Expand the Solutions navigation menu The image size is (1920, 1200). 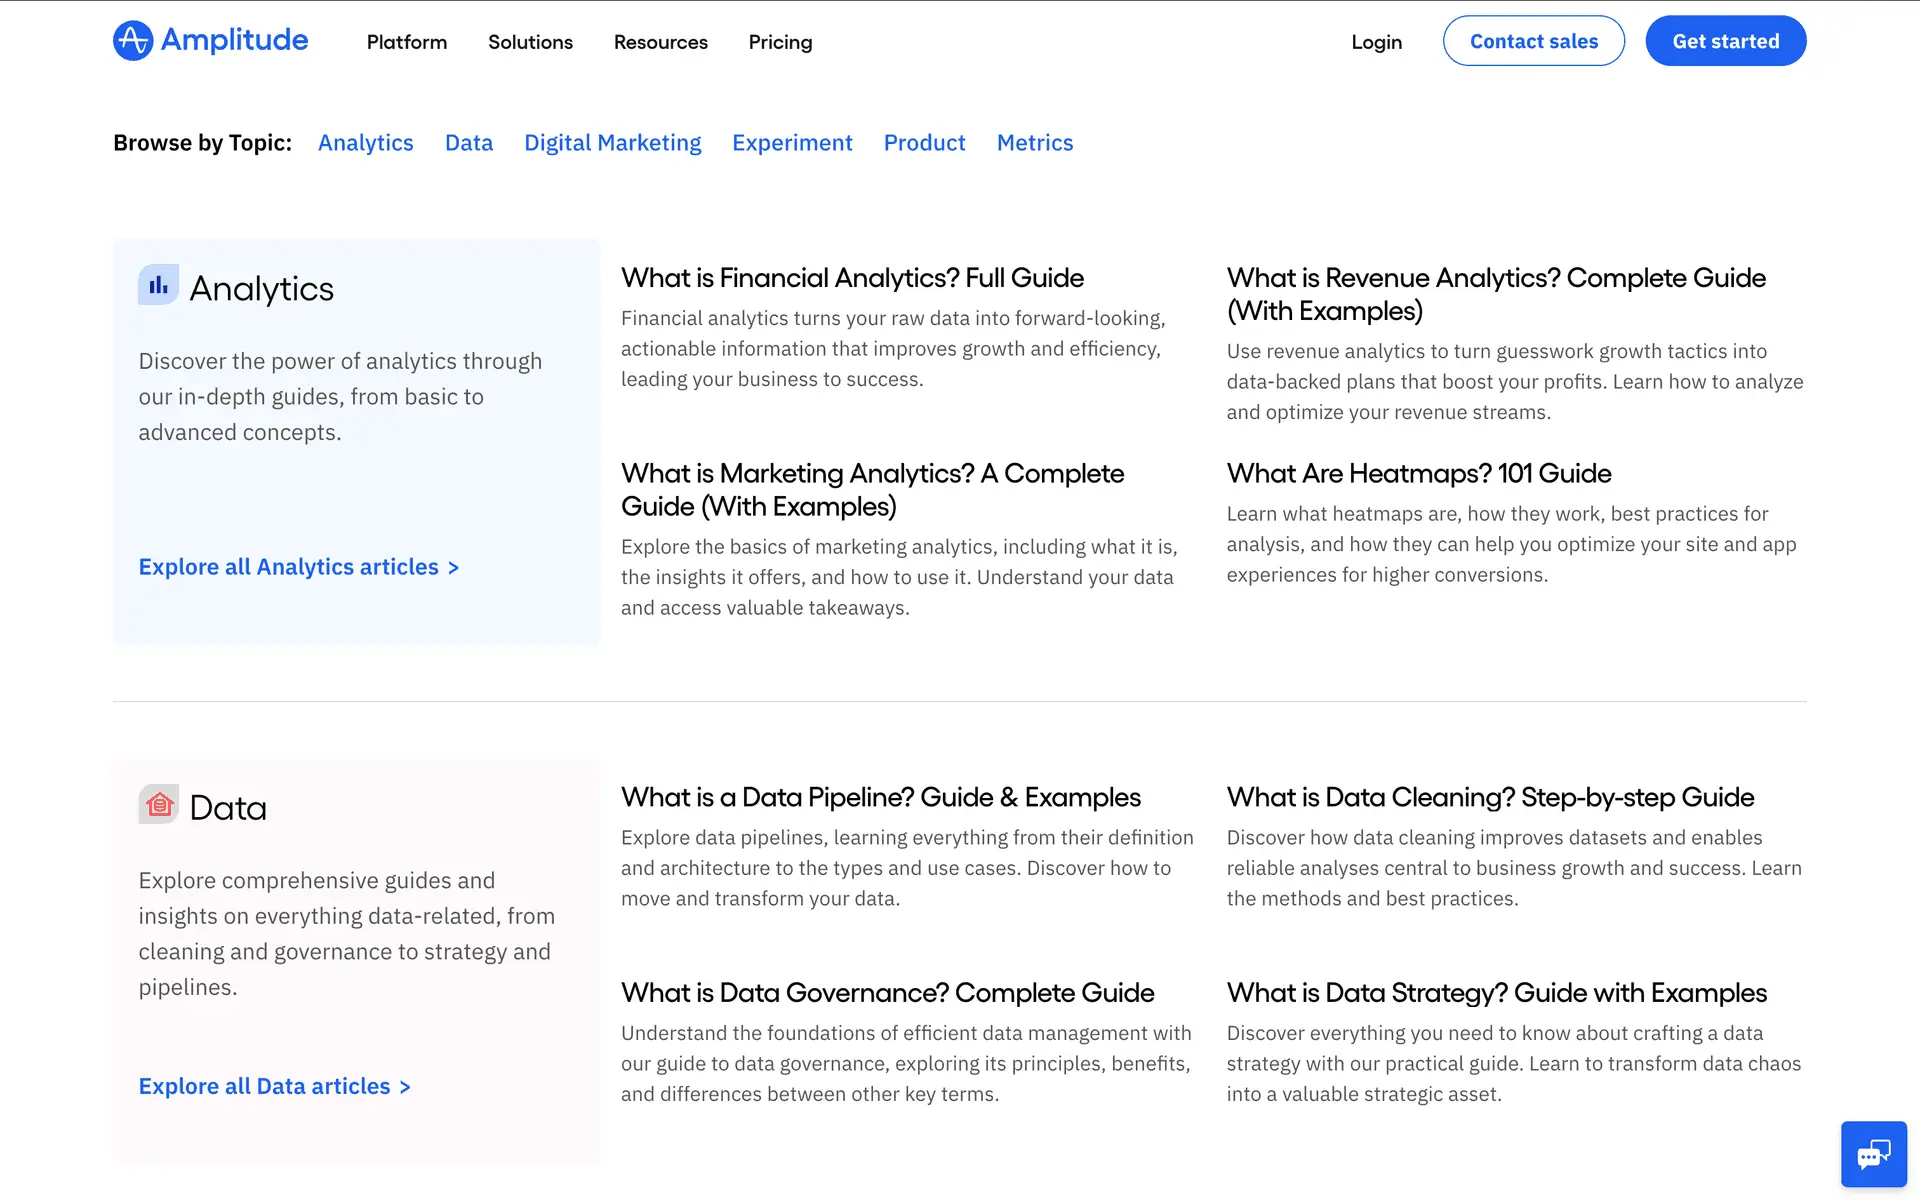(530, 42)
